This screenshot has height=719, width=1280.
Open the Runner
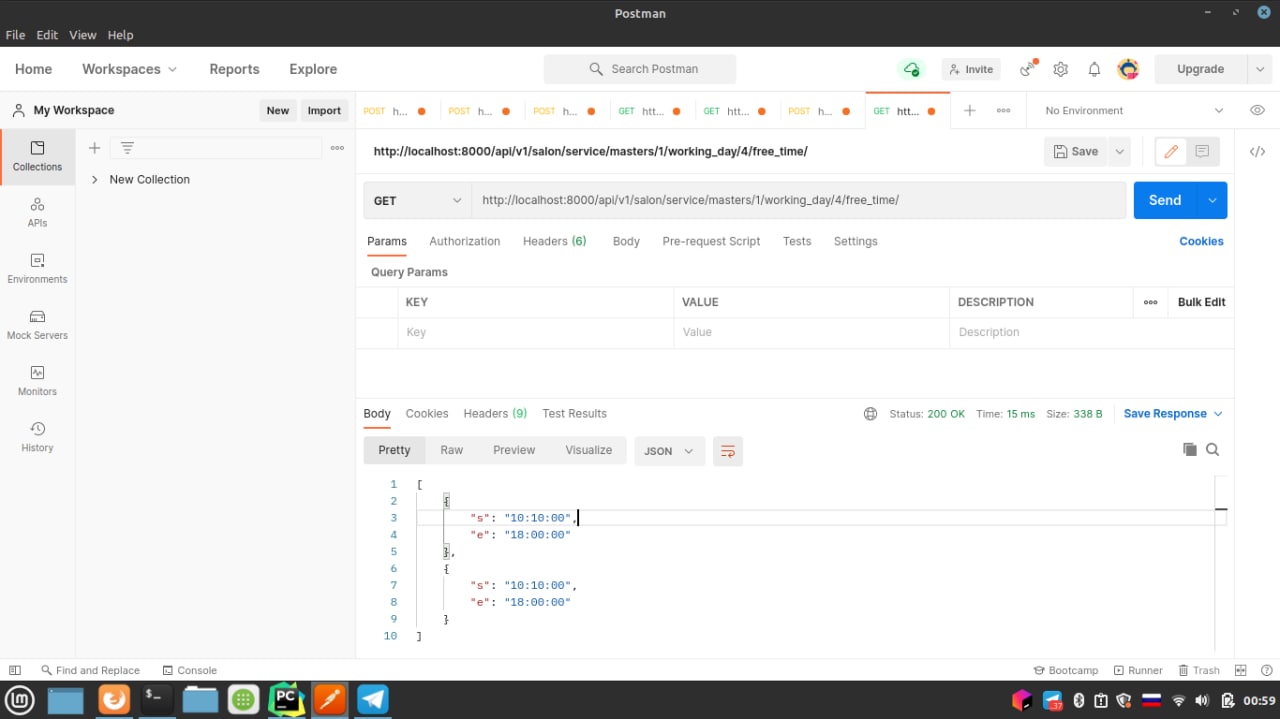[x=1137, y=670]
